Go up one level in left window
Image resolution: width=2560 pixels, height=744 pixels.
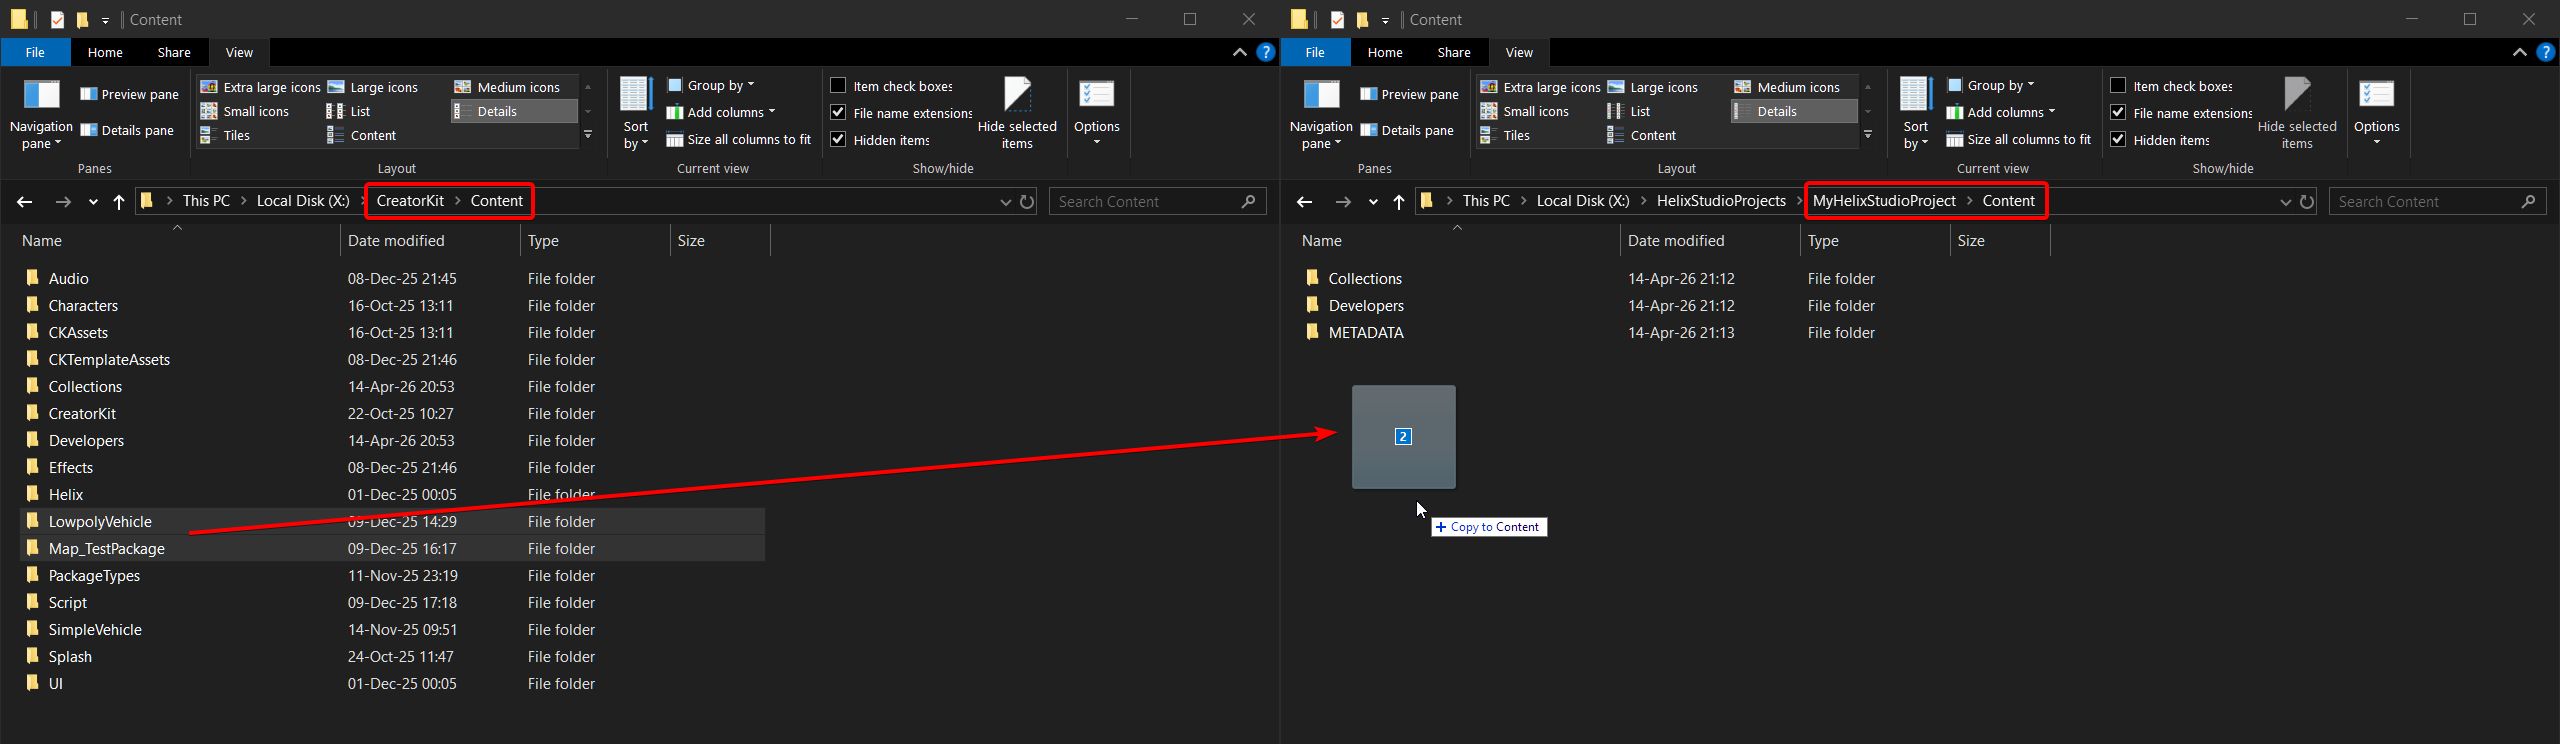(x=119, y=201)
